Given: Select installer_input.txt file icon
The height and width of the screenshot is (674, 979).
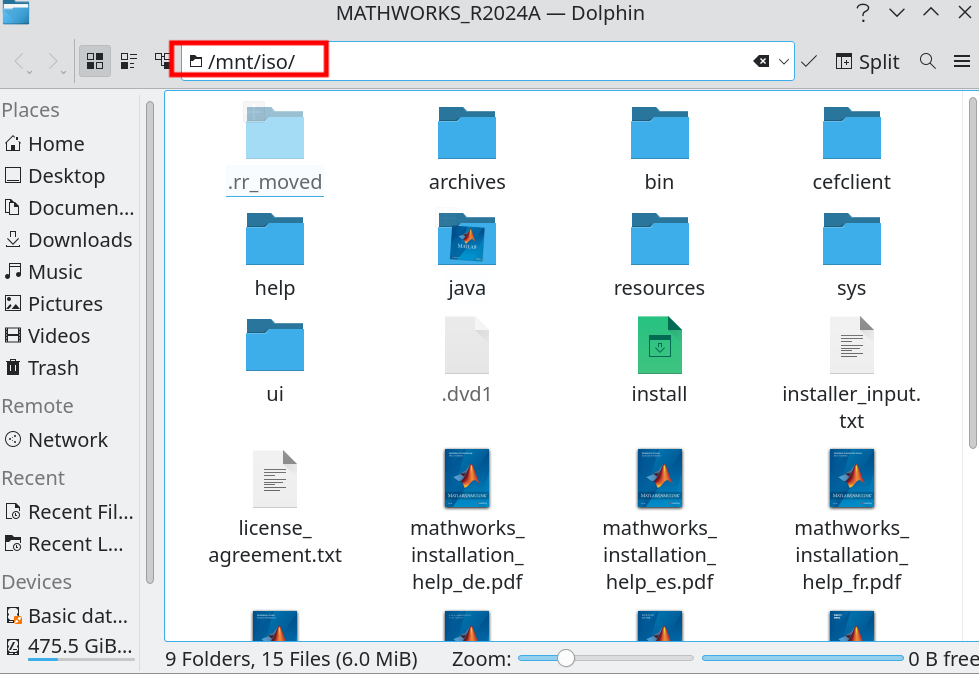Looking at the screenshot, I should [x=852, y=345].
